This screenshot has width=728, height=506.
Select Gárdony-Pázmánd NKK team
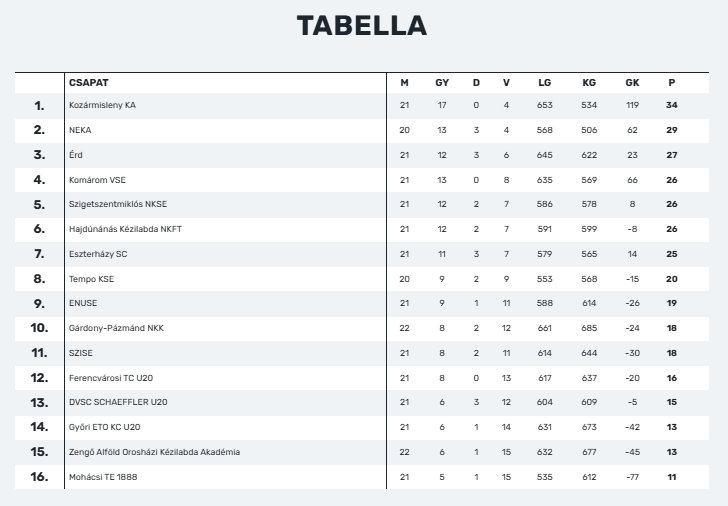[x=116, y=328]
